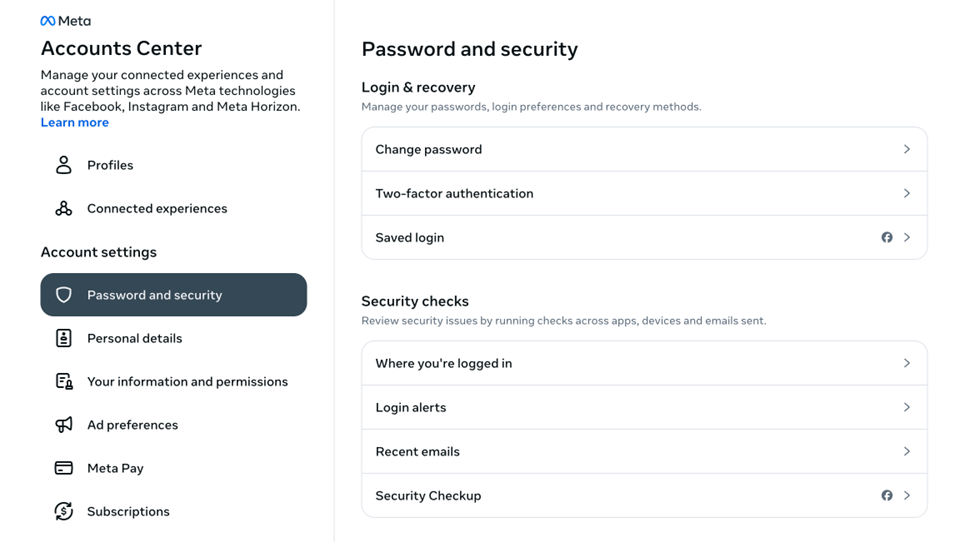Select Ad preferences in the sidebar

tap(132, 425)
